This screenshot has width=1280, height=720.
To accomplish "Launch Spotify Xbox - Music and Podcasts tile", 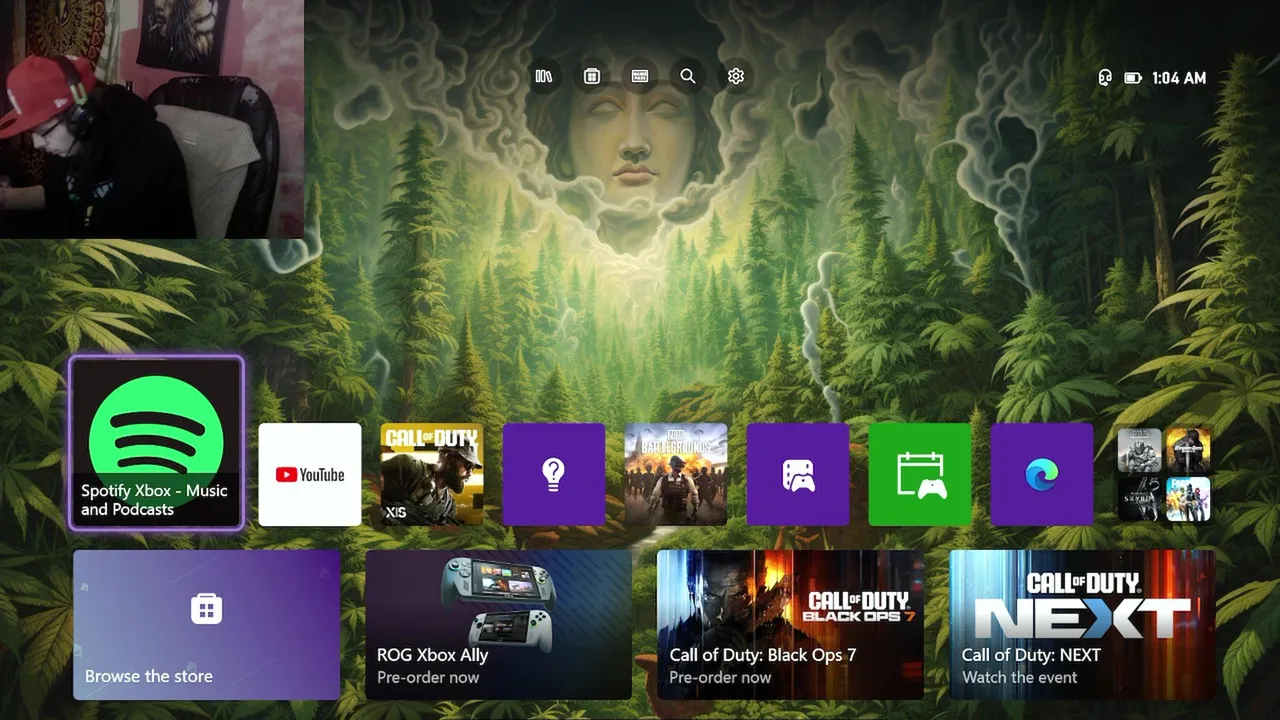I will pos(156,442).
